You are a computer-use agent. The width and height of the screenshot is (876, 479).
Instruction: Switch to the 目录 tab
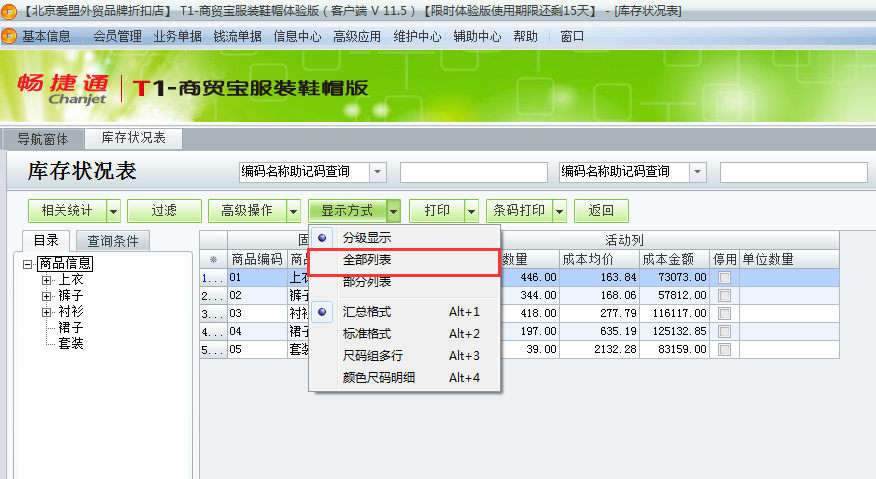(x=46, y=241)
